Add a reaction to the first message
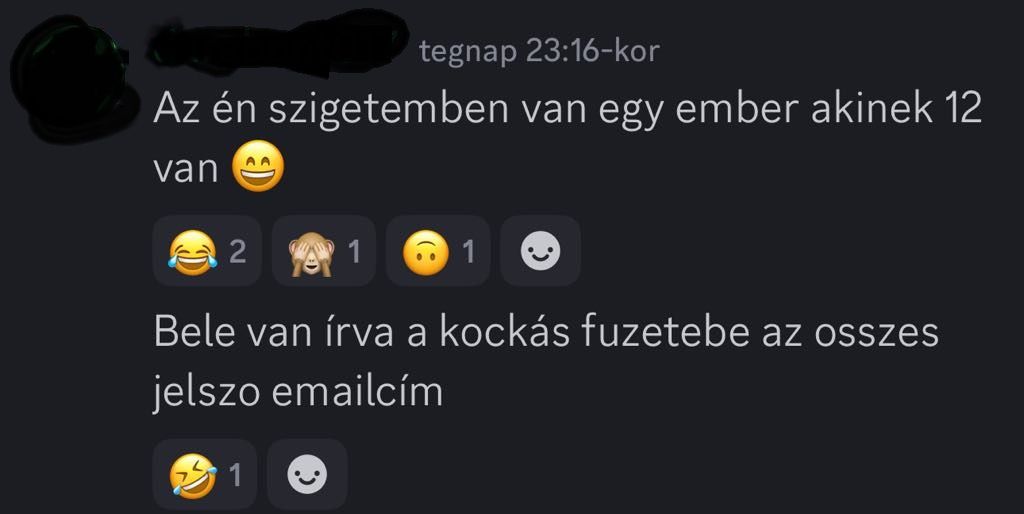1024x514 pixels. pos(540,251)
